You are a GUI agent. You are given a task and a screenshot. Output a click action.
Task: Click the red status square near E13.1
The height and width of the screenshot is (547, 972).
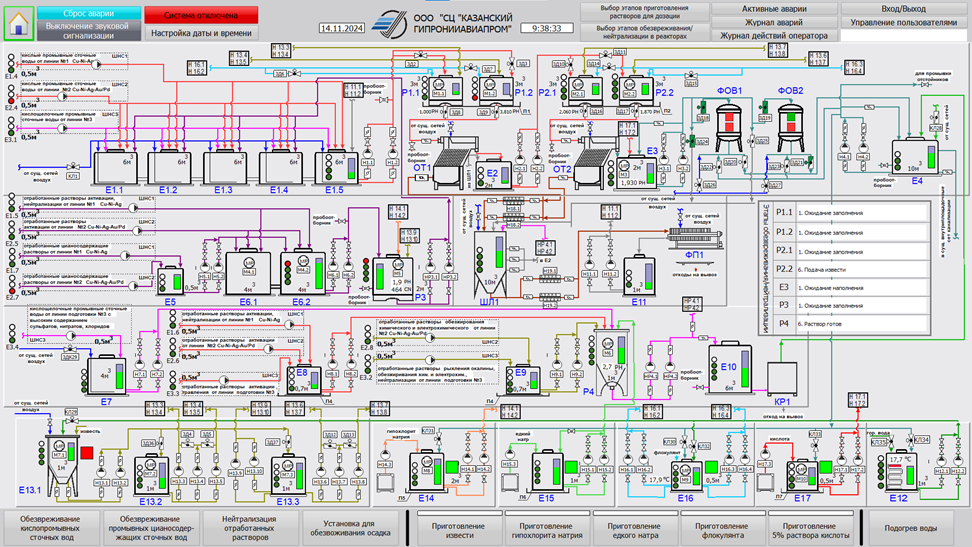[86, 453]
